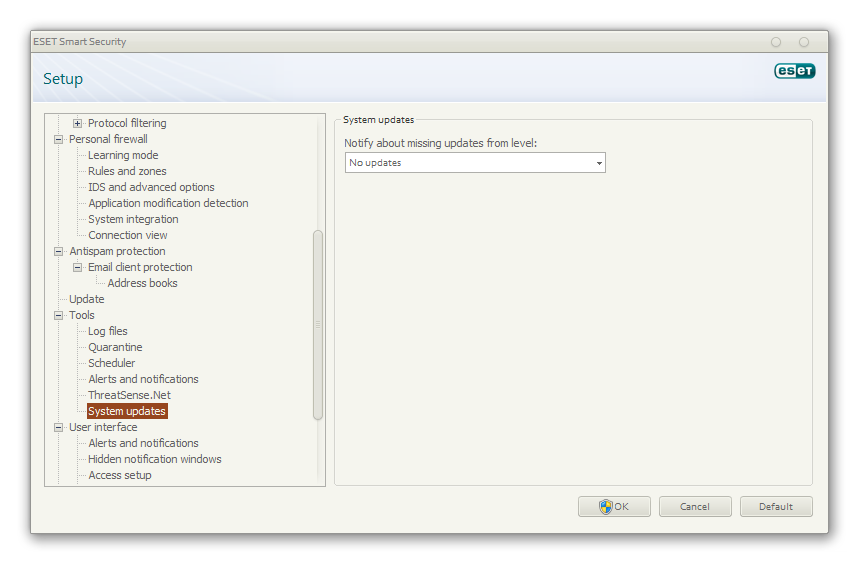
Task: Open Log files settings
Action: coord(108,331)
